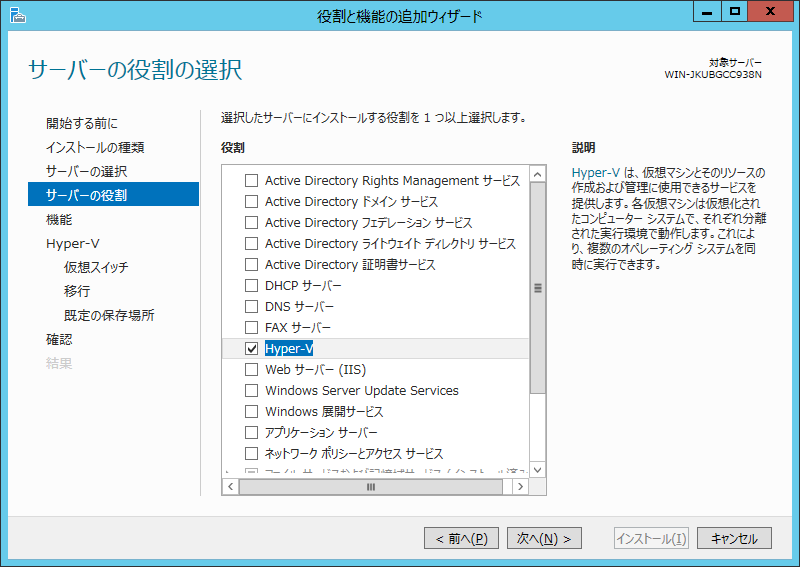This screenshot has width=800, height=567.
Task: Open the 仮想スイッチ sub-step
Action: [x=96, y=267]
